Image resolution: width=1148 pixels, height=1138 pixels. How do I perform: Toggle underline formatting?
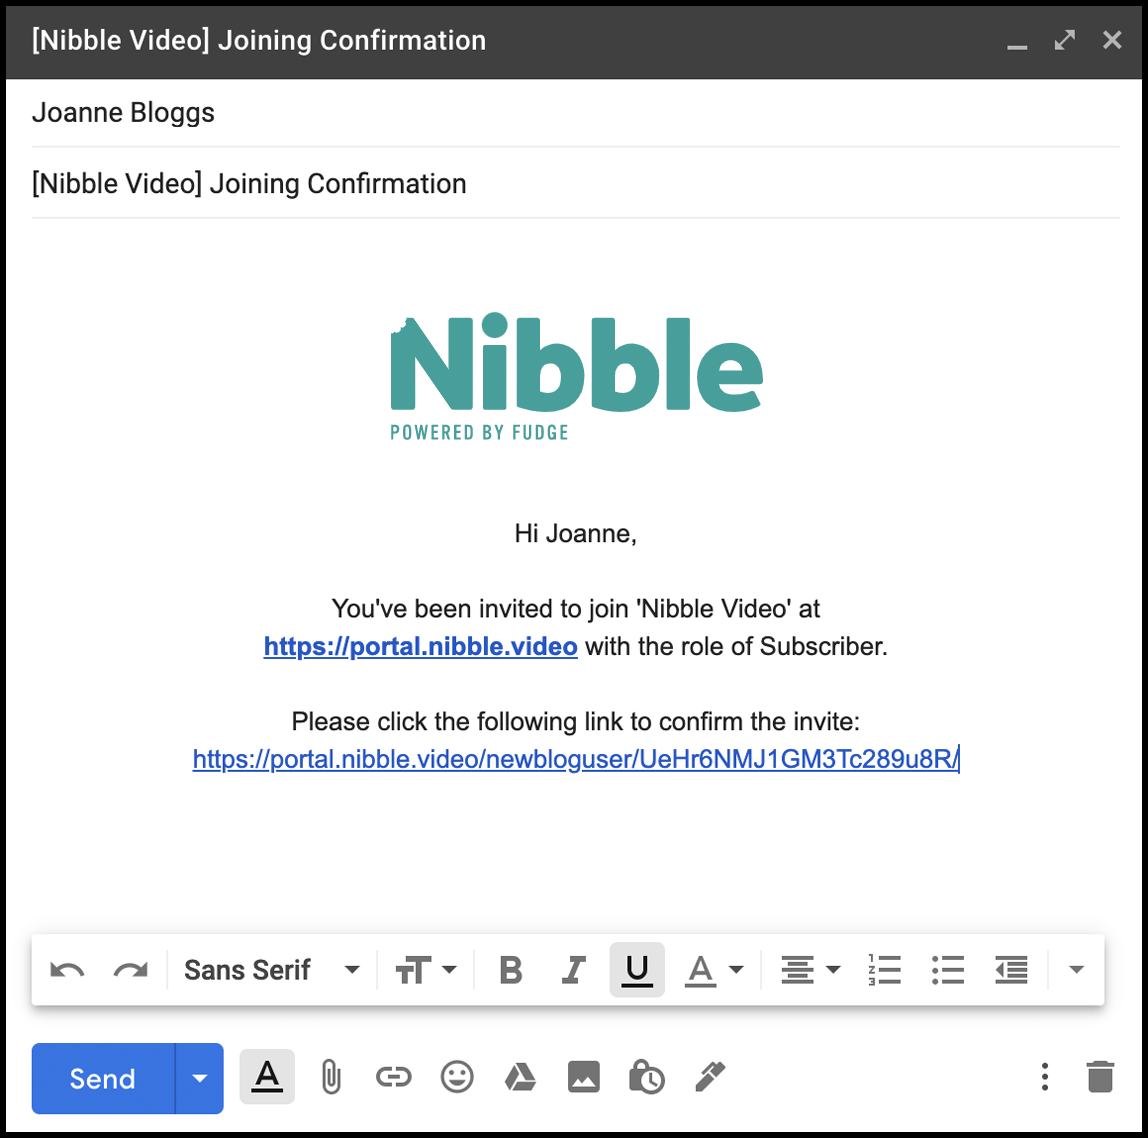pyautogui.click(x=637, y=970)
